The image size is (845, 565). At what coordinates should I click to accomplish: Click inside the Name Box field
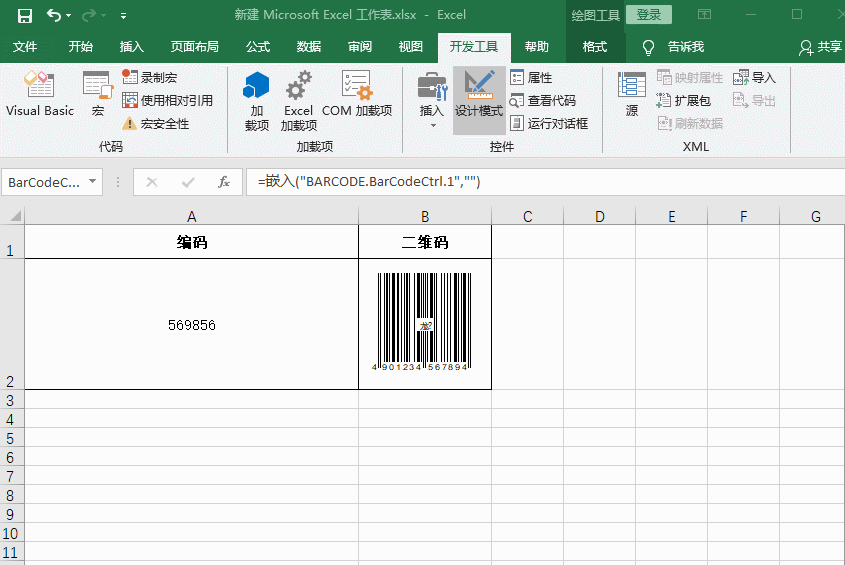(44, 182)
